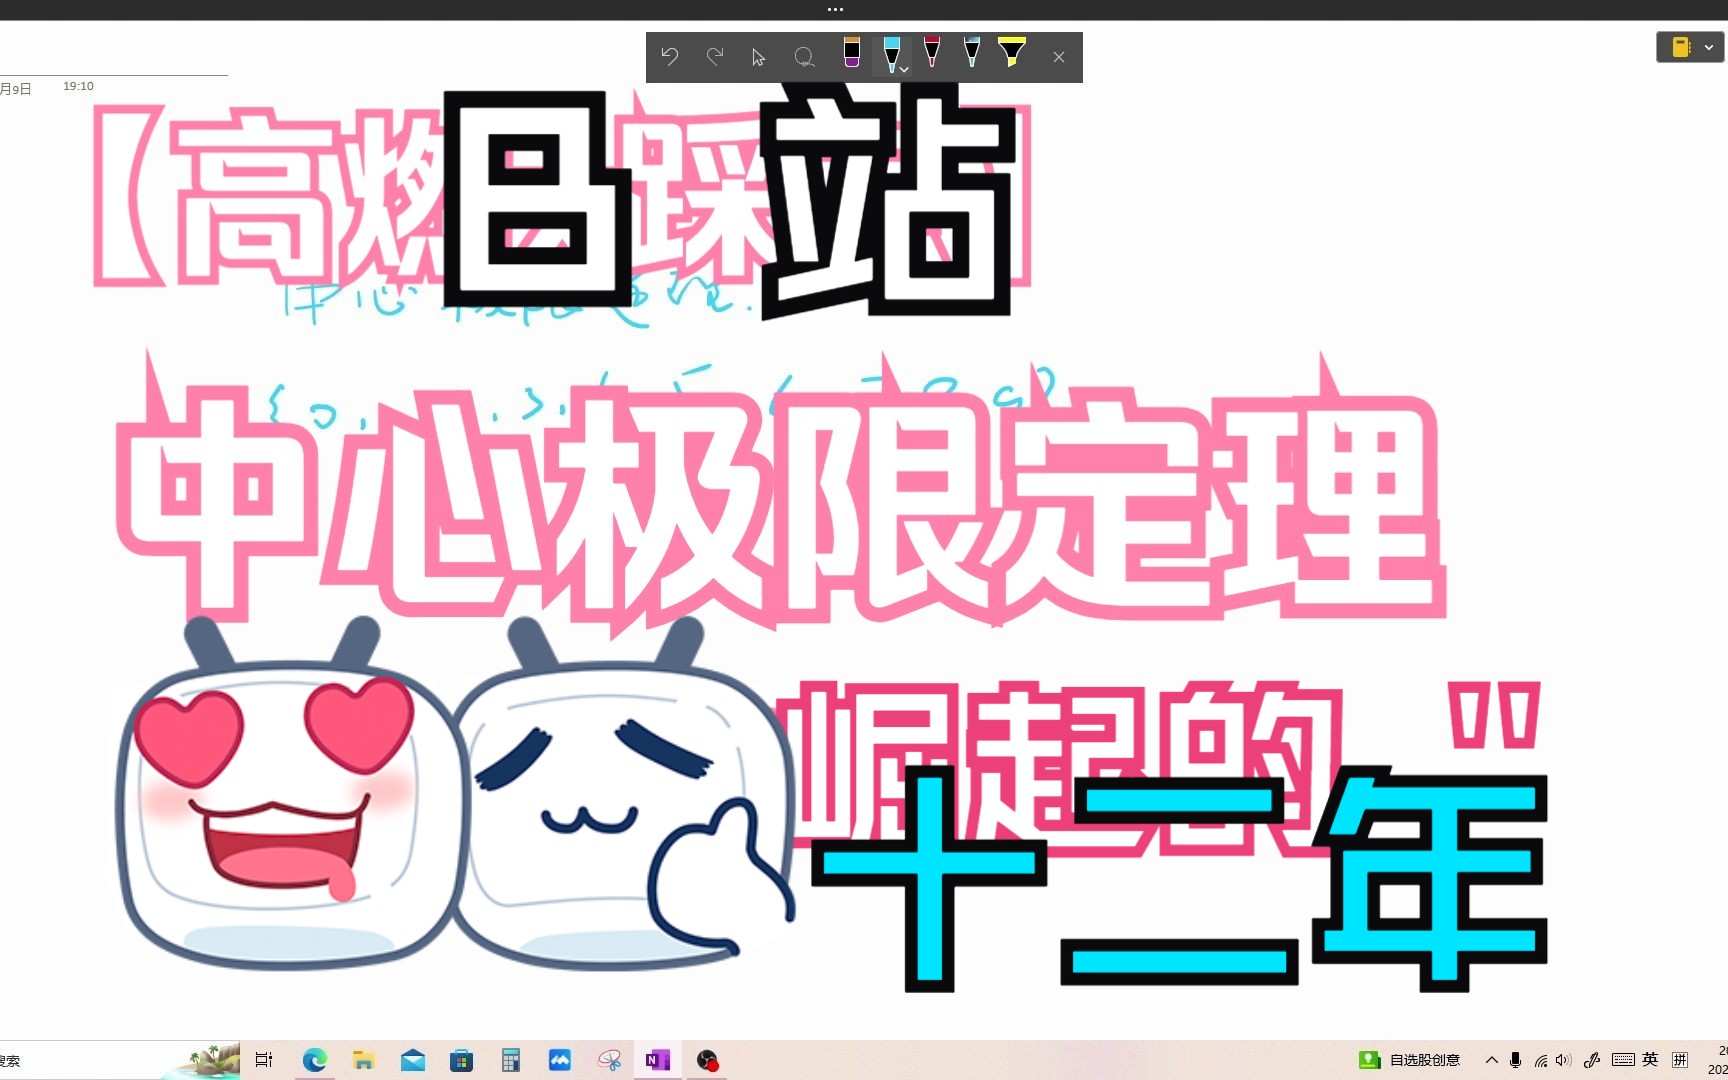Open the cyan pen options chevron

[904, 70]
